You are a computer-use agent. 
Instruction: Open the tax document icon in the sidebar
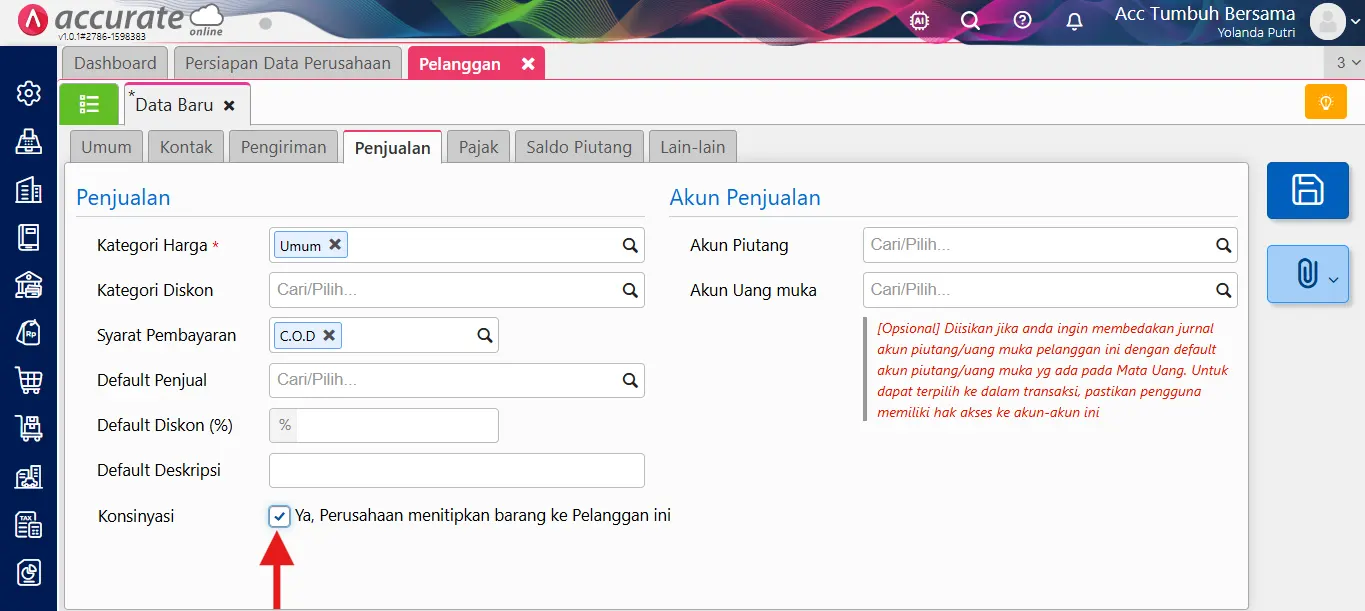(27, 525)
